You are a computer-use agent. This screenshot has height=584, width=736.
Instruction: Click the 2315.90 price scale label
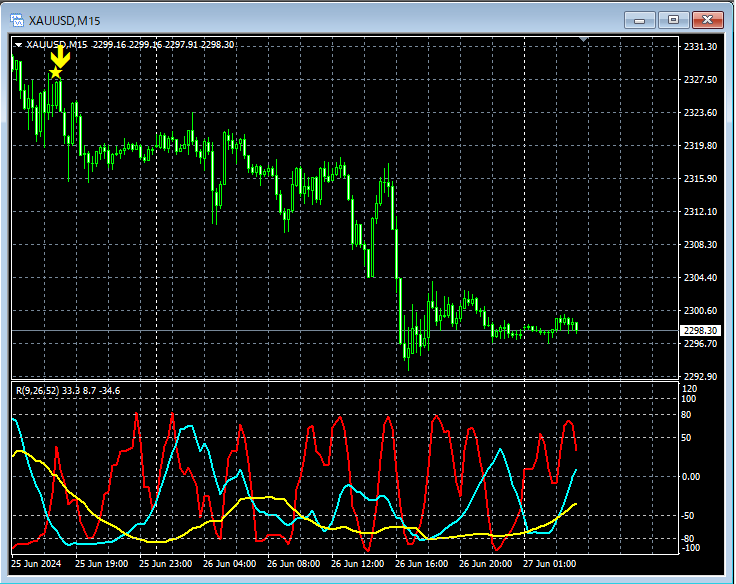pyautogui.click(x=700, y=178)
